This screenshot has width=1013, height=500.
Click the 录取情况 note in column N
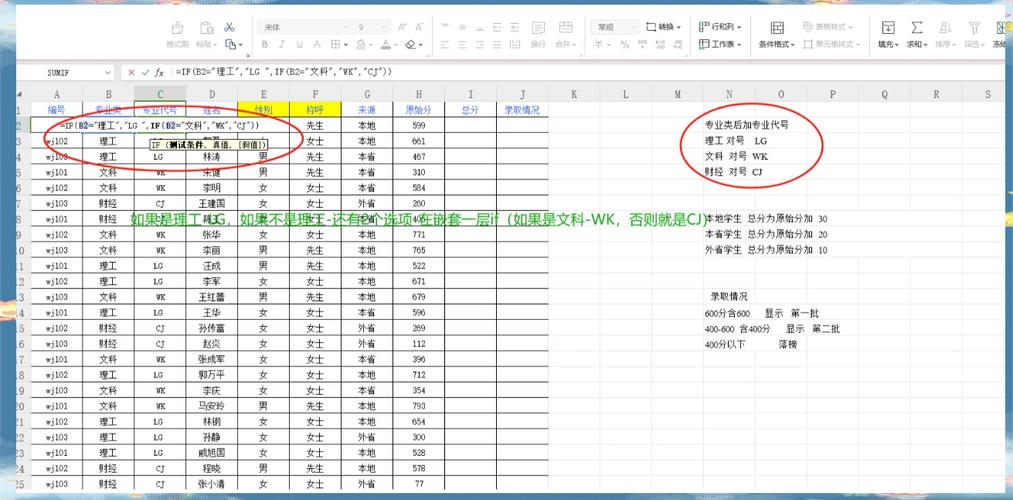pos(729,297)
